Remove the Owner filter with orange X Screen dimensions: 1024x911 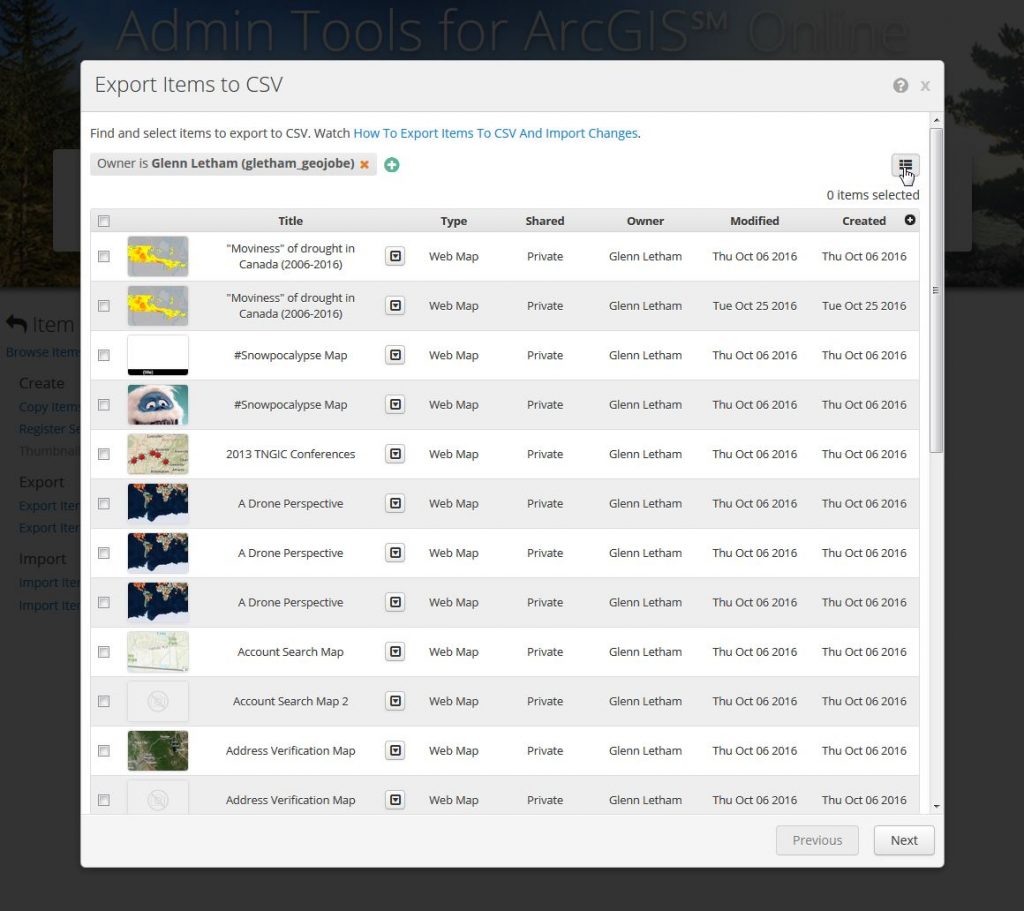[365, 164]
